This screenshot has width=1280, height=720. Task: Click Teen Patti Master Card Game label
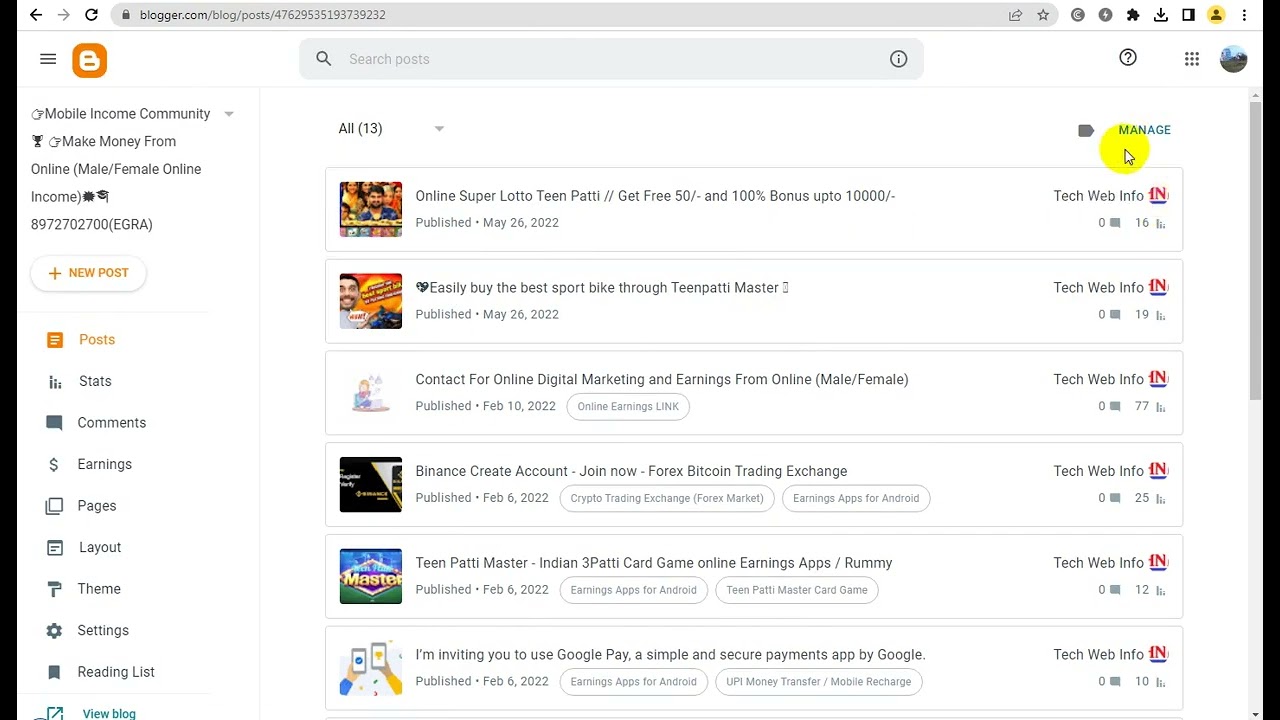[797, 590]
